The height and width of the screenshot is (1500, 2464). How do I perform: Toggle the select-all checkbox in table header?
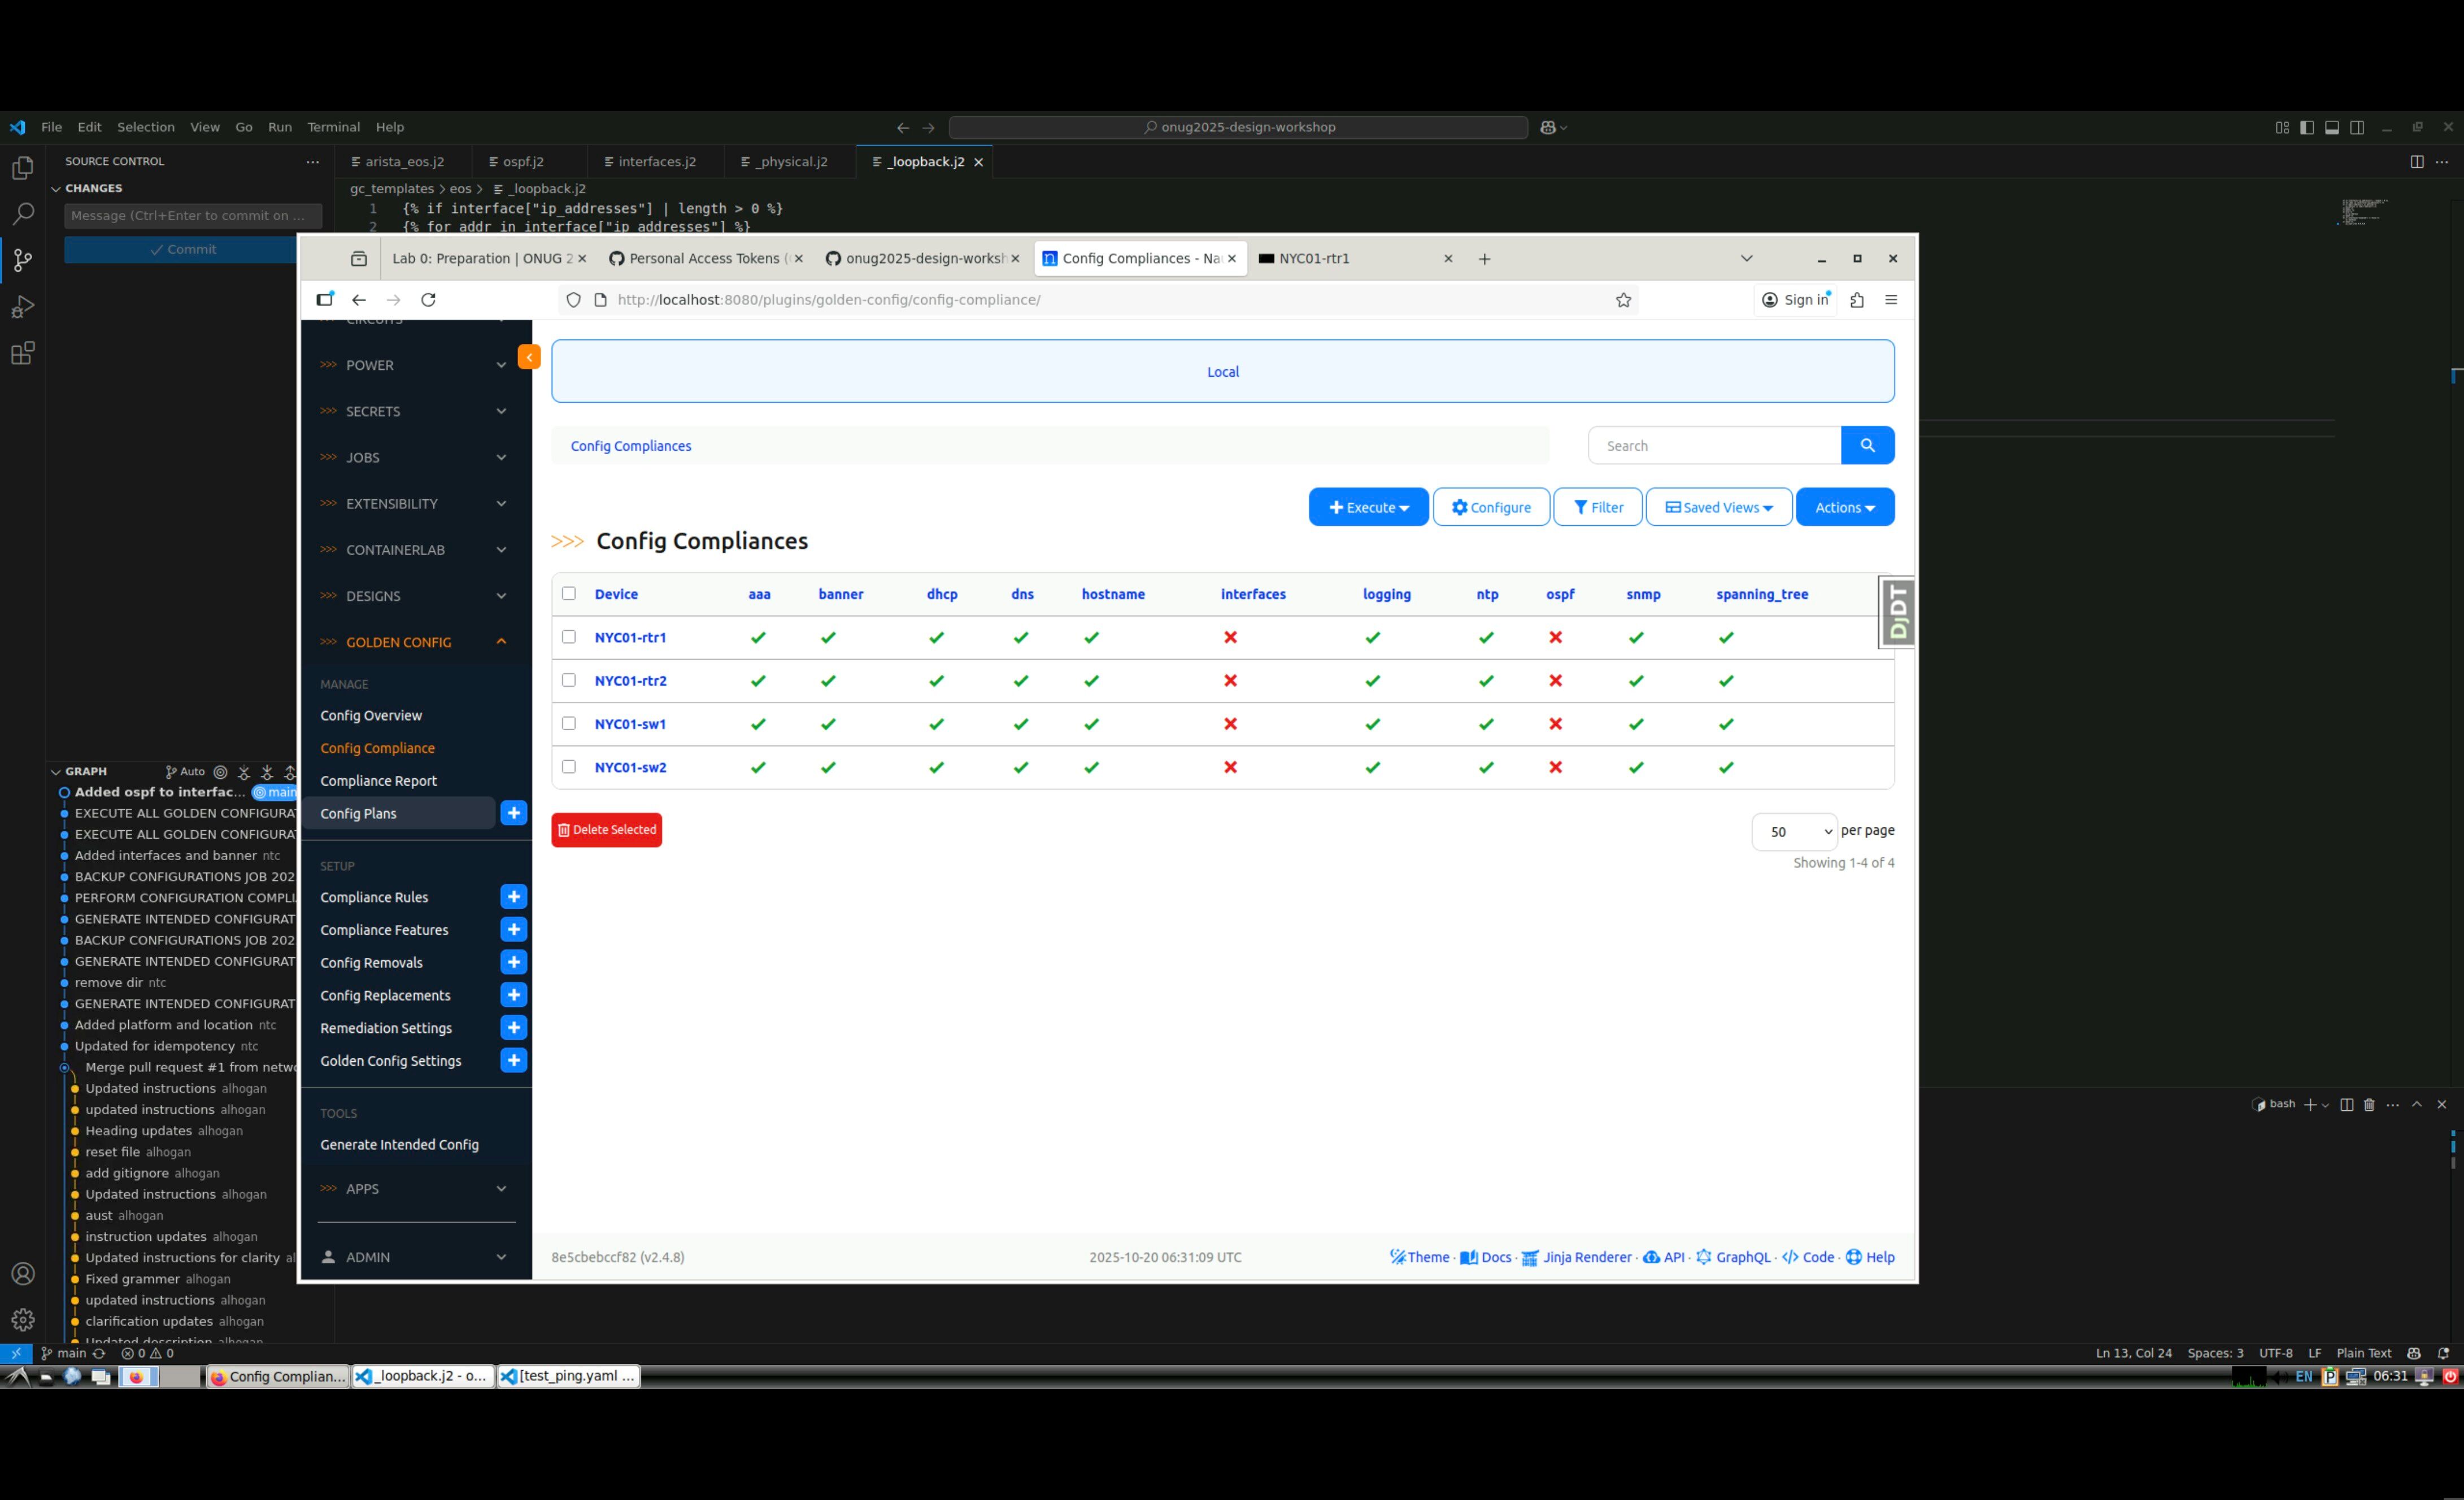click(569, 593)
